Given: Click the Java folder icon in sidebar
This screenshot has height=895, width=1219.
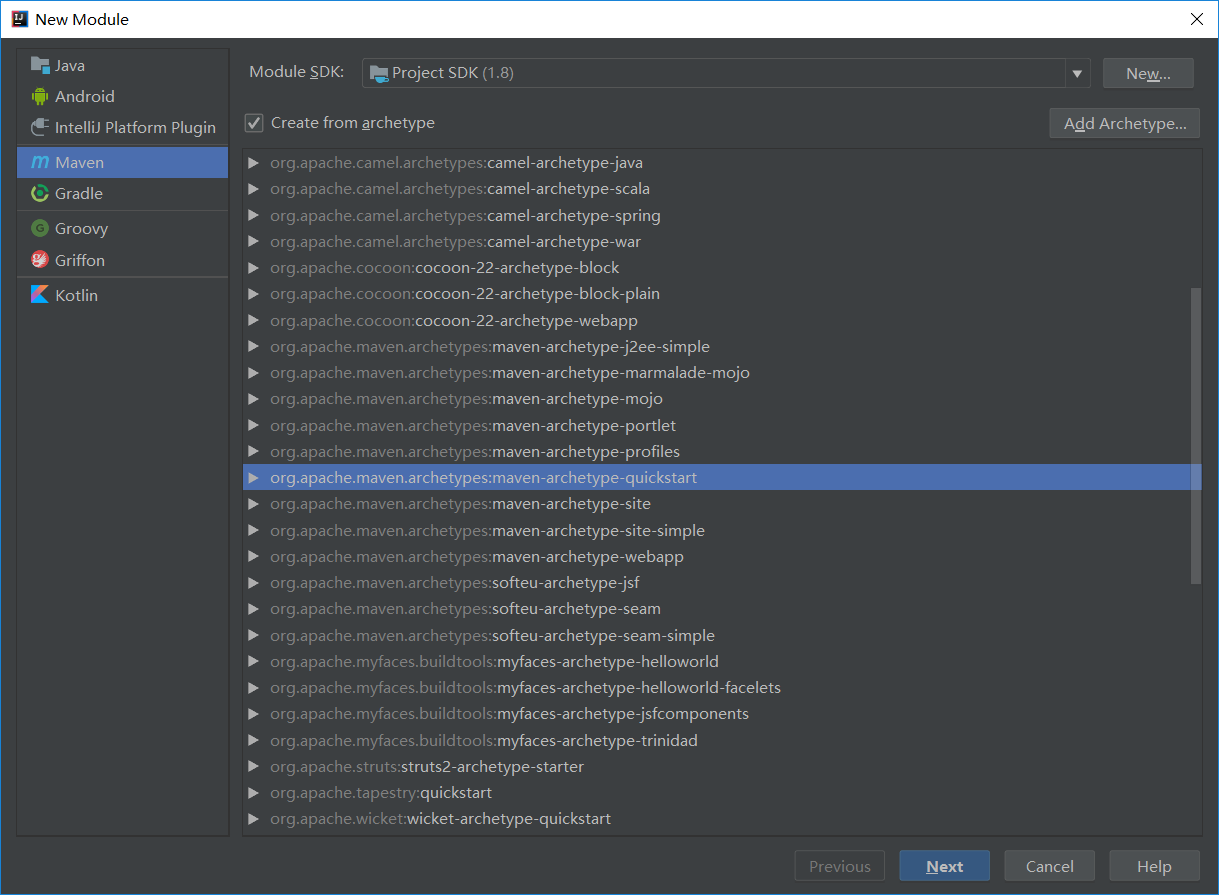Looking at the screenshot, I should tap(40, 65).
